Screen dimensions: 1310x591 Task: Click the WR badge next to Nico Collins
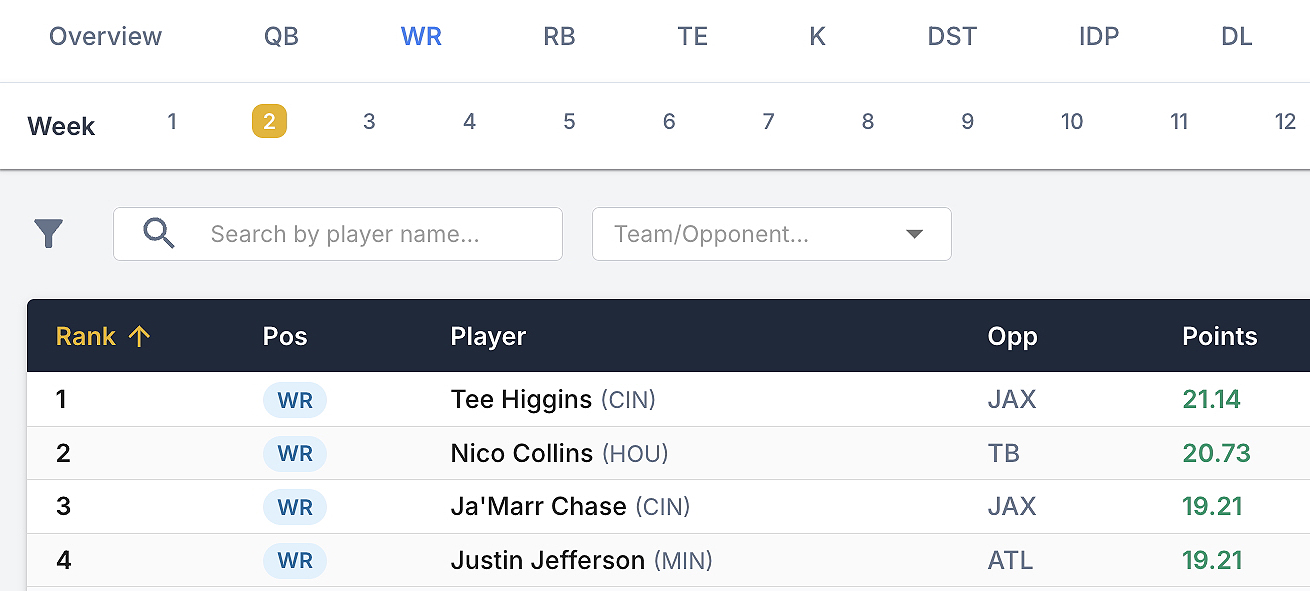coord(294,453)
